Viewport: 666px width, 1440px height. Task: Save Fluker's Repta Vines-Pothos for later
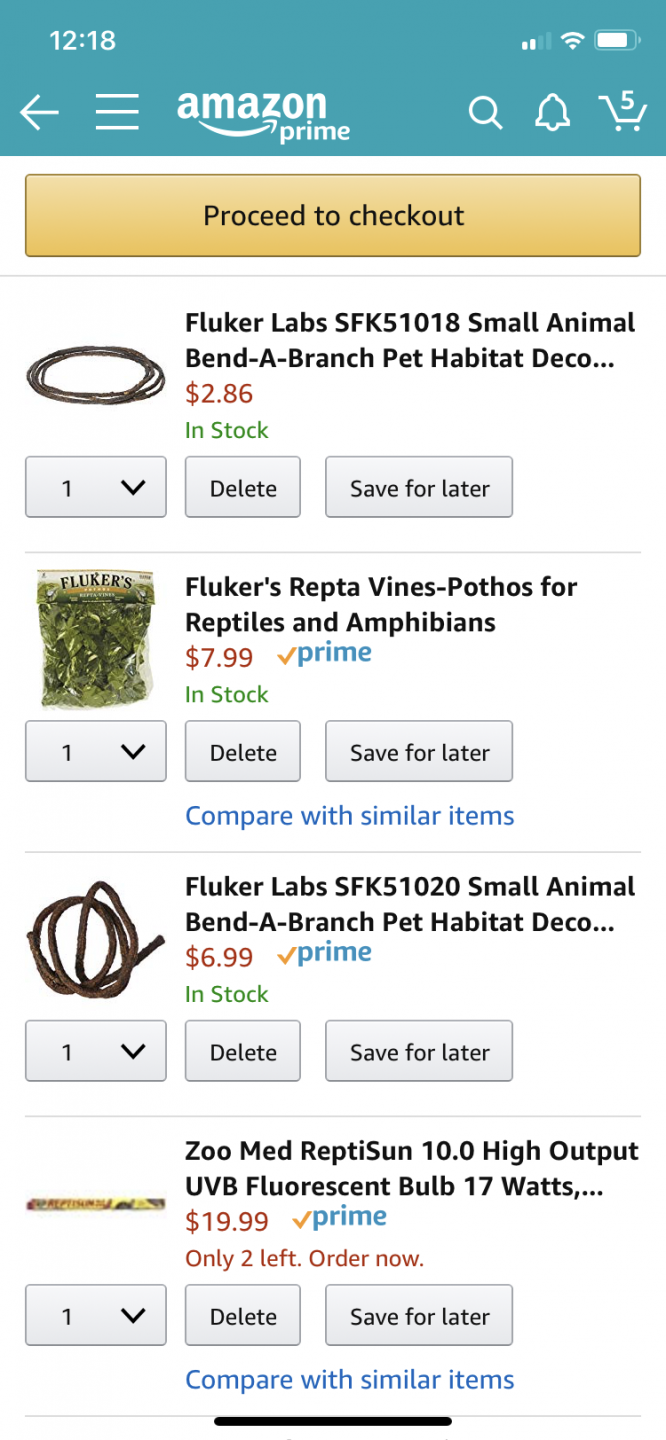click(x=419, y=752)
